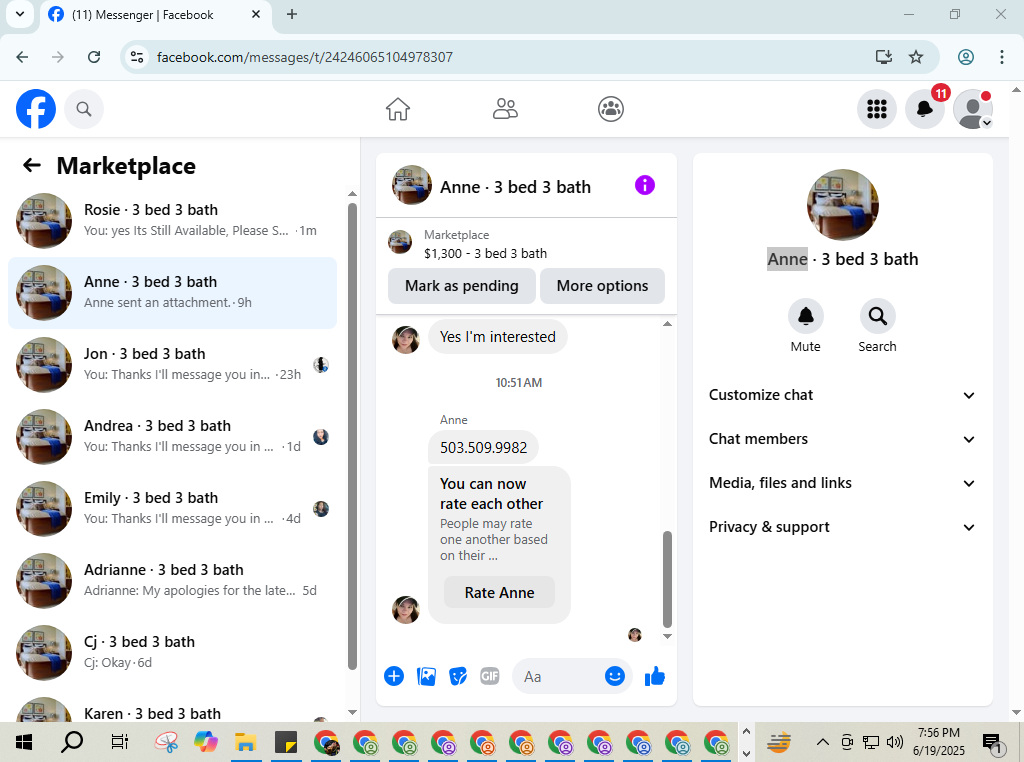
Task: Open the account profile avatar menu
Action: [973, 109]
